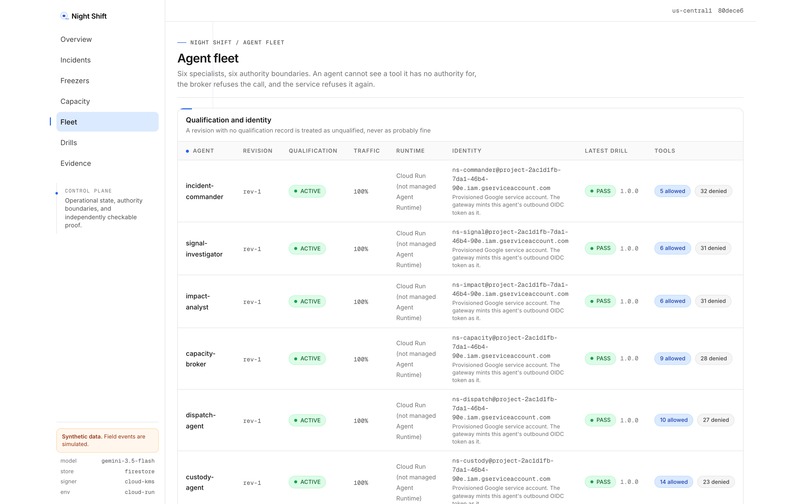Click ACTIVE badge for signal-investigator
Screen dimensions: 806x504
307,248
